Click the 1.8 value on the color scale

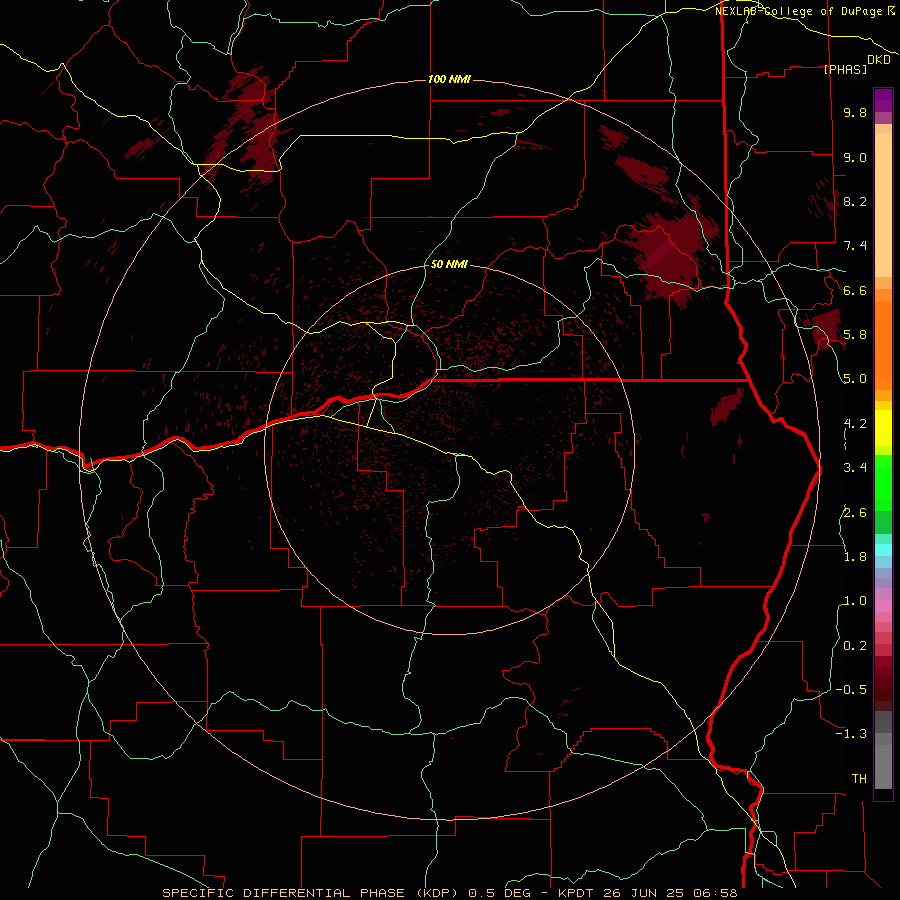(x=855, y=557)
